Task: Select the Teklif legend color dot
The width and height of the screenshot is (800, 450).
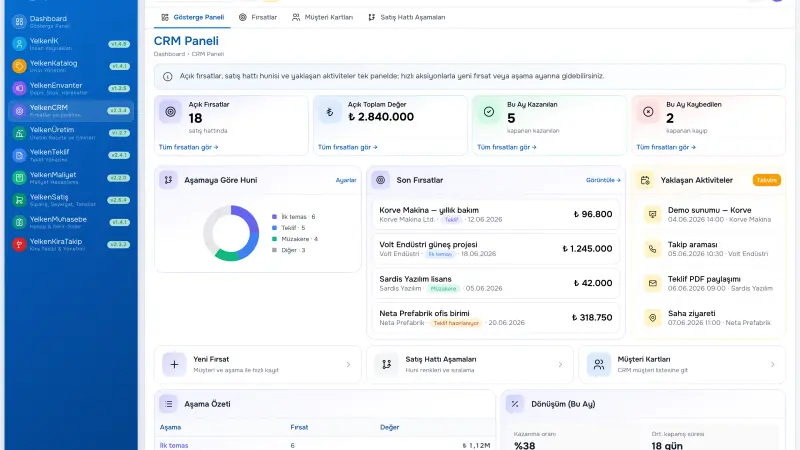Action: tap(274, 228)
